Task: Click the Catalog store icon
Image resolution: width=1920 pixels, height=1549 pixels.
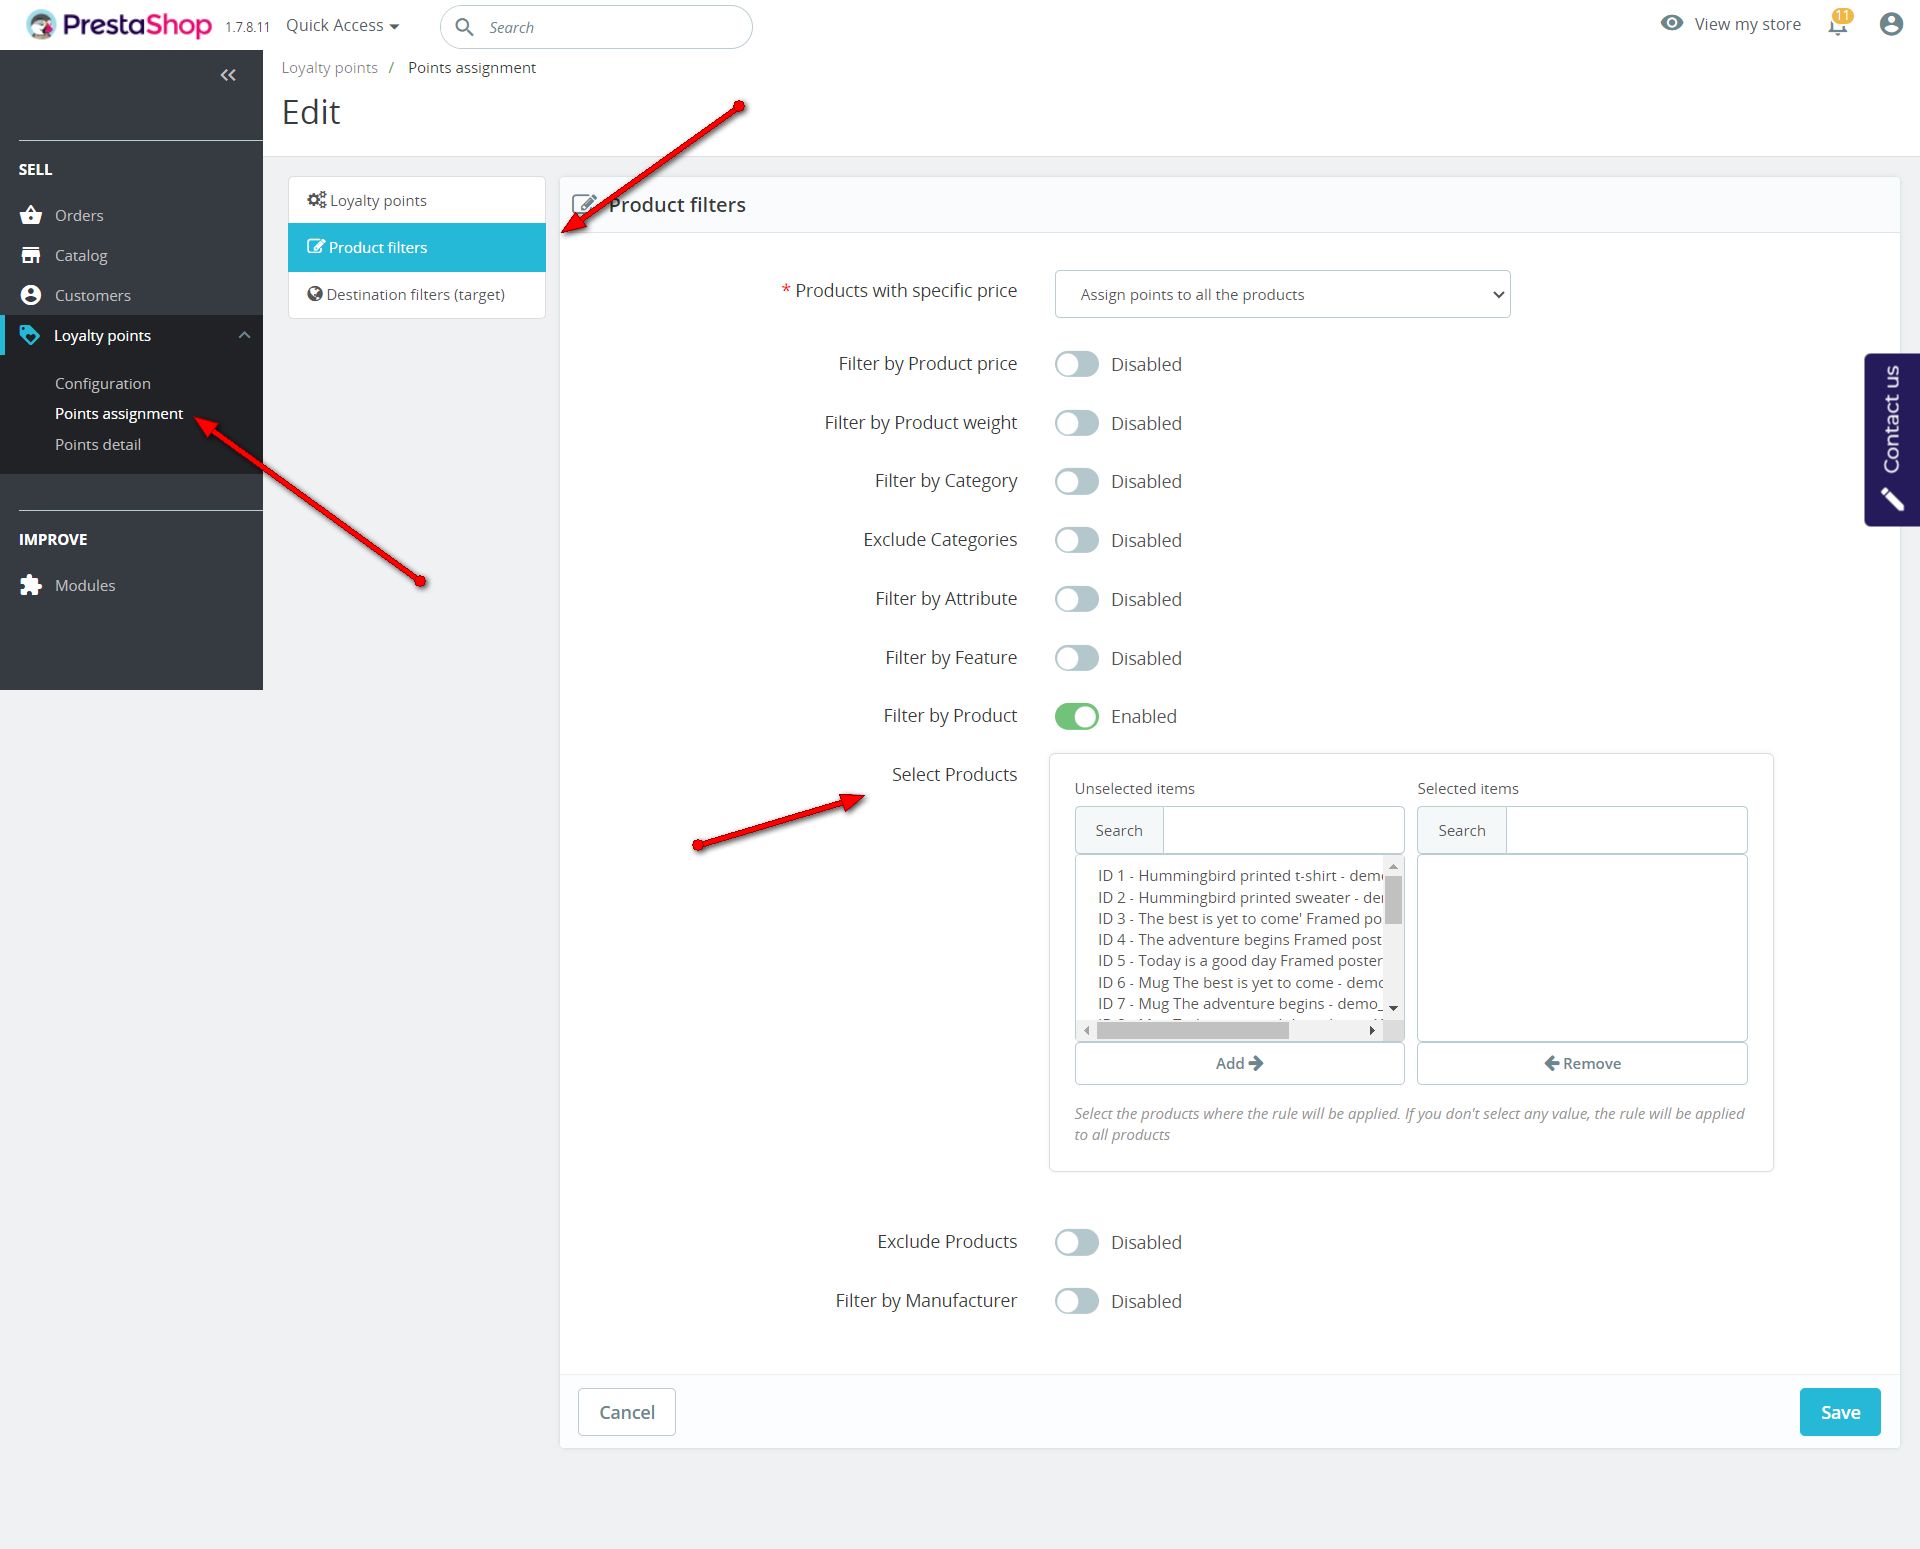Action: point(31,255)
